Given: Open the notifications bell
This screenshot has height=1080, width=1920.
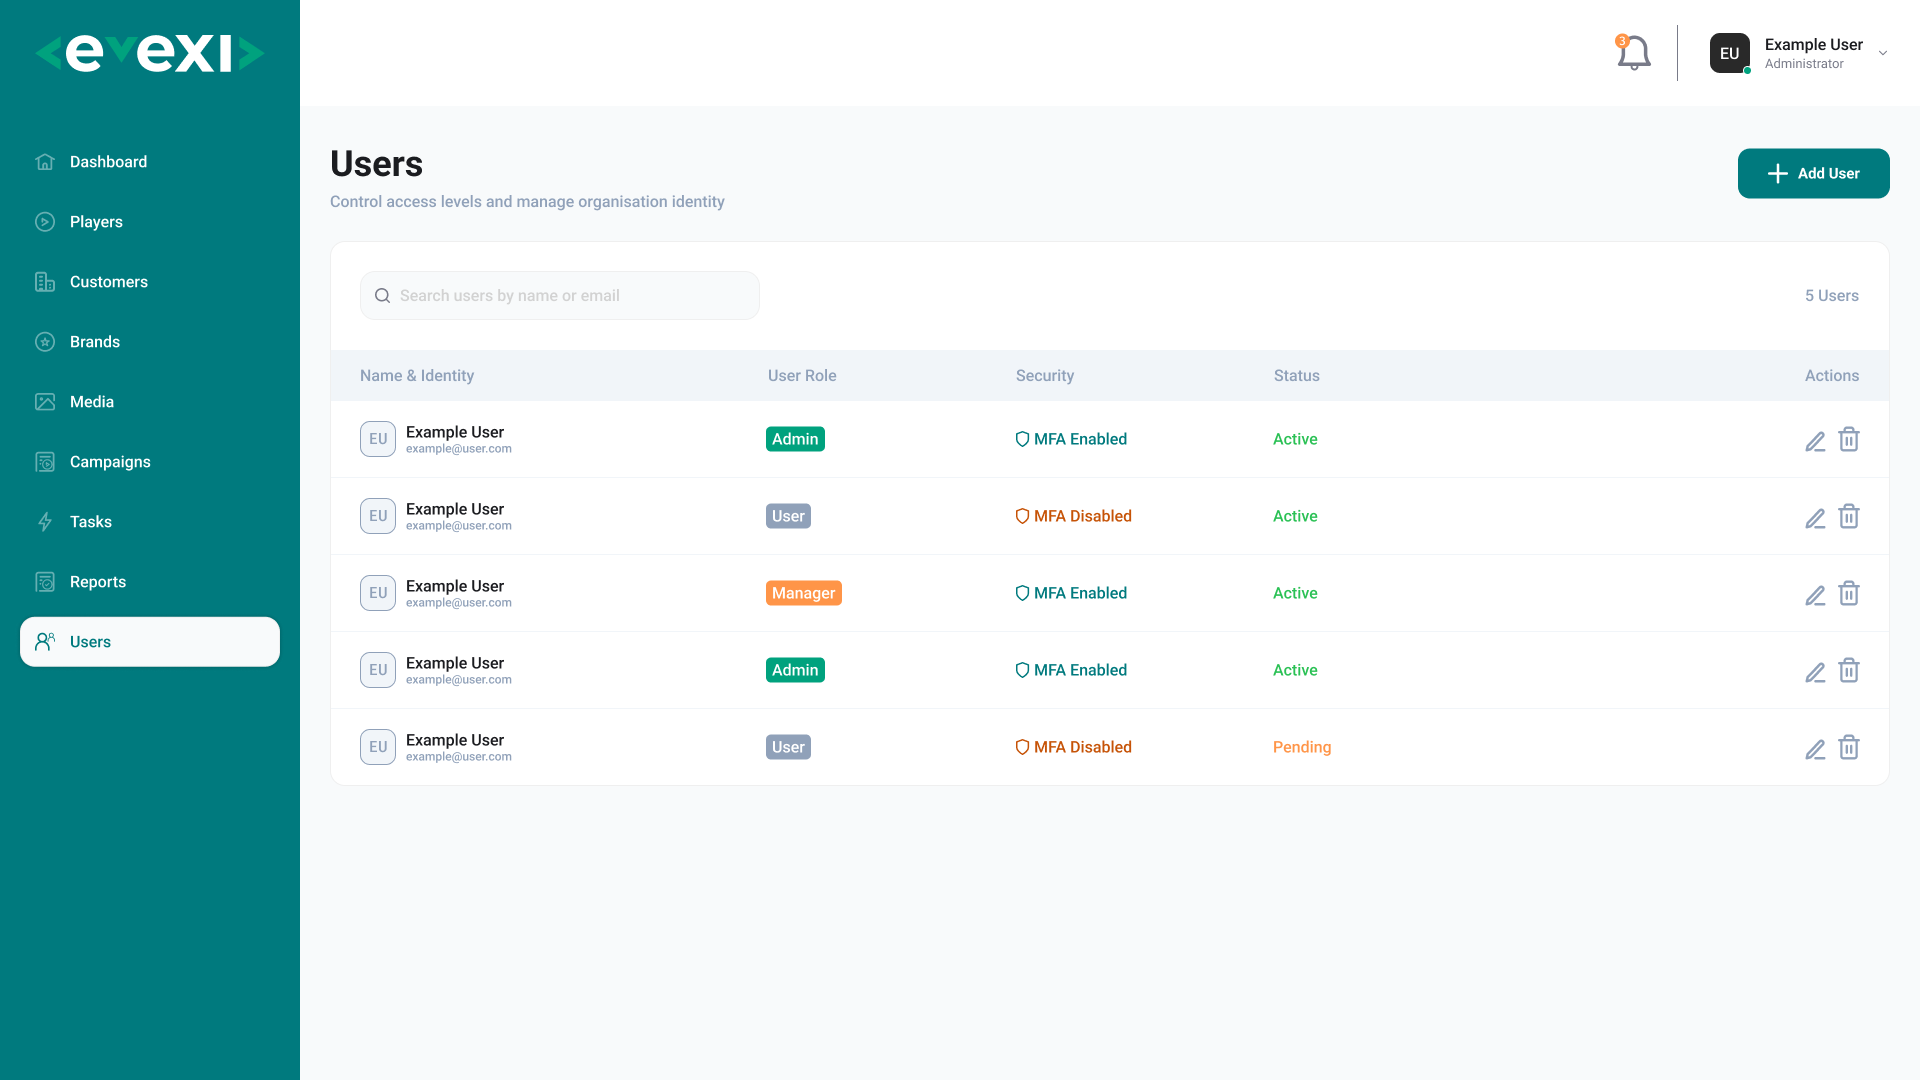Looking at the screenshot, I should (1633, 53).
